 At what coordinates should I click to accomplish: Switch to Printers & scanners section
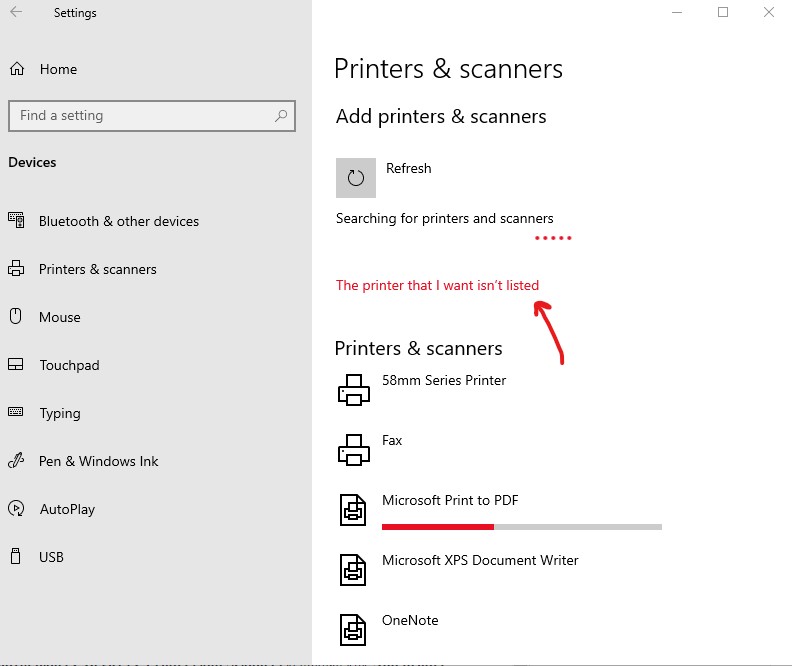(x=97, y=269)
